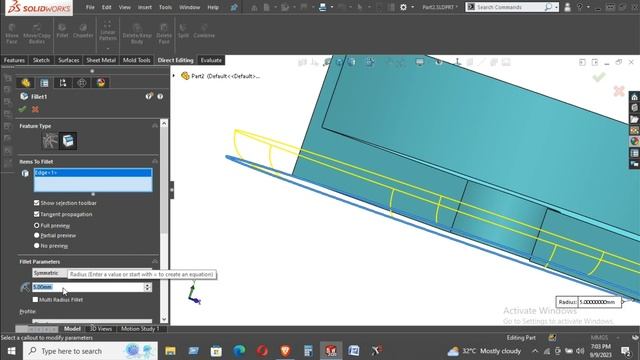Click the Print icon in title toolbar
Image resolution: width=640 pixels, height=360 pixels.
(x=322, y=7)
